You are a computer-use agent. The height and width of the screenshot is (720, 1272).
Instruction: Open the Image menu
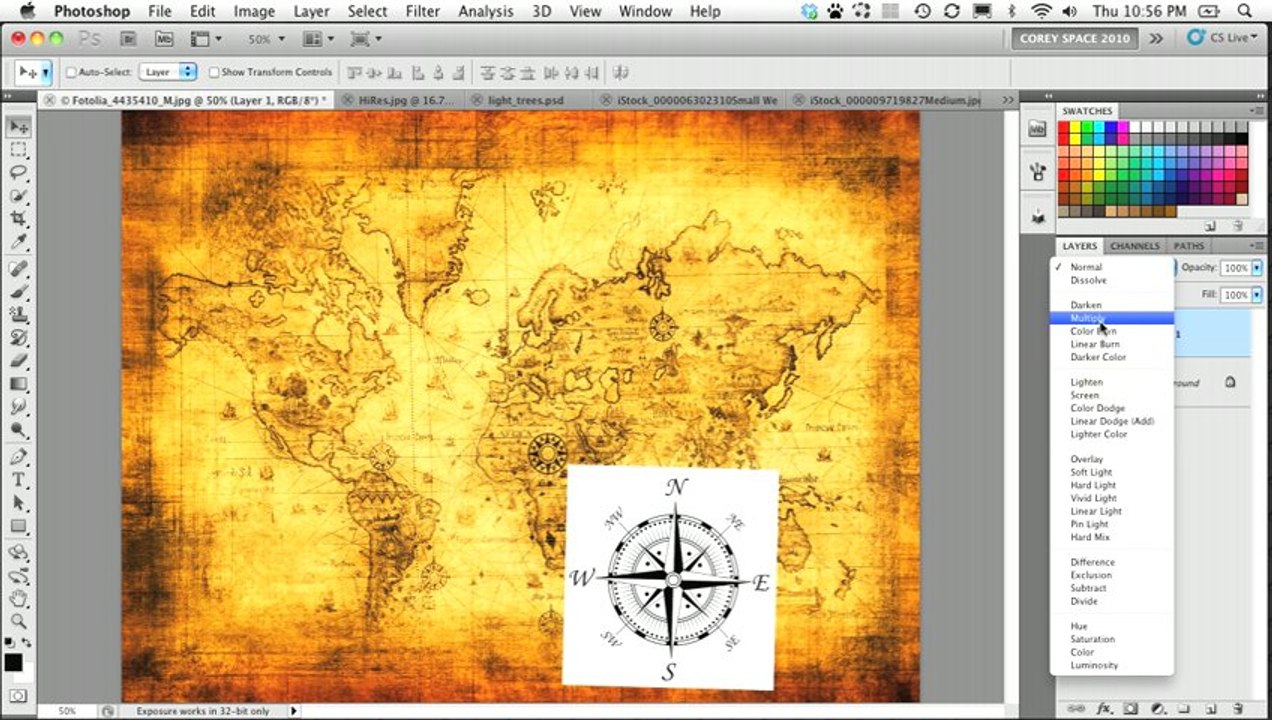pyautogui.click(x=254, y=11)
